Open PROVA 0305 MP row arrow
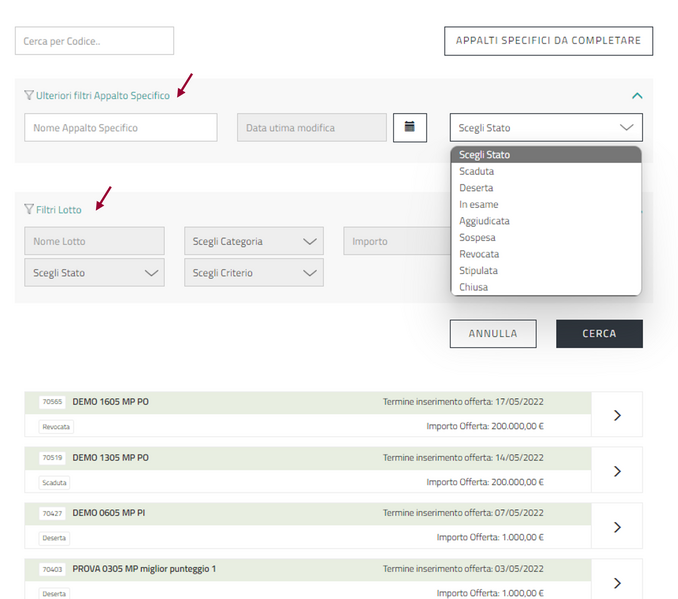 (616, 582)
